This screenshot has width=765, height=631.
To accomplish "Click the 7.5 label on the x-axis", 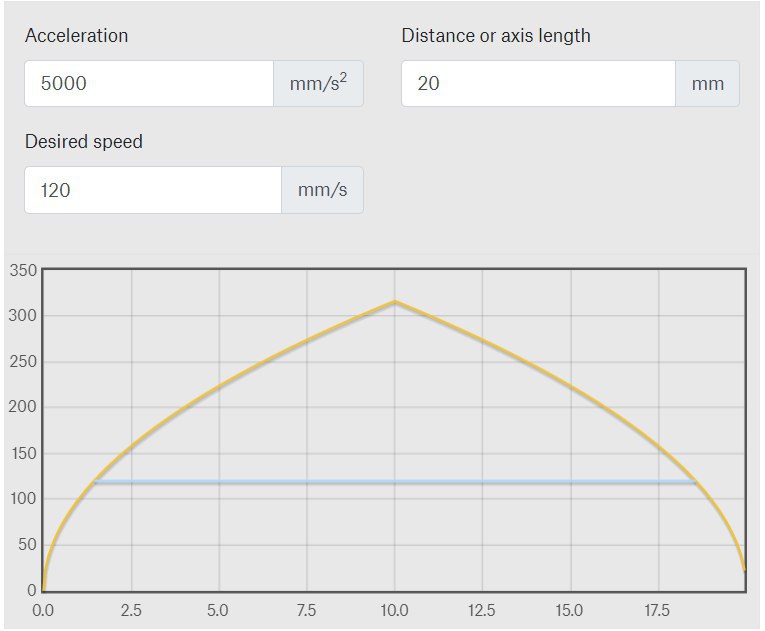I will tap(307, 611).
